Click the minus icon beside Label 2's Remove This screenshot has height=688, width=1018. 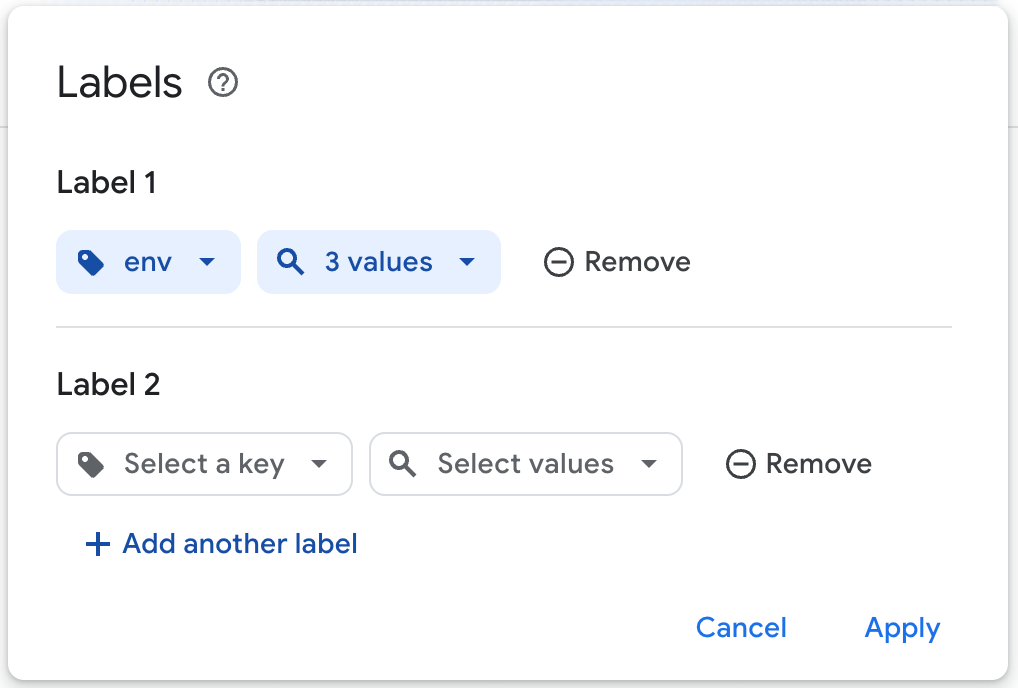[740, 464]
